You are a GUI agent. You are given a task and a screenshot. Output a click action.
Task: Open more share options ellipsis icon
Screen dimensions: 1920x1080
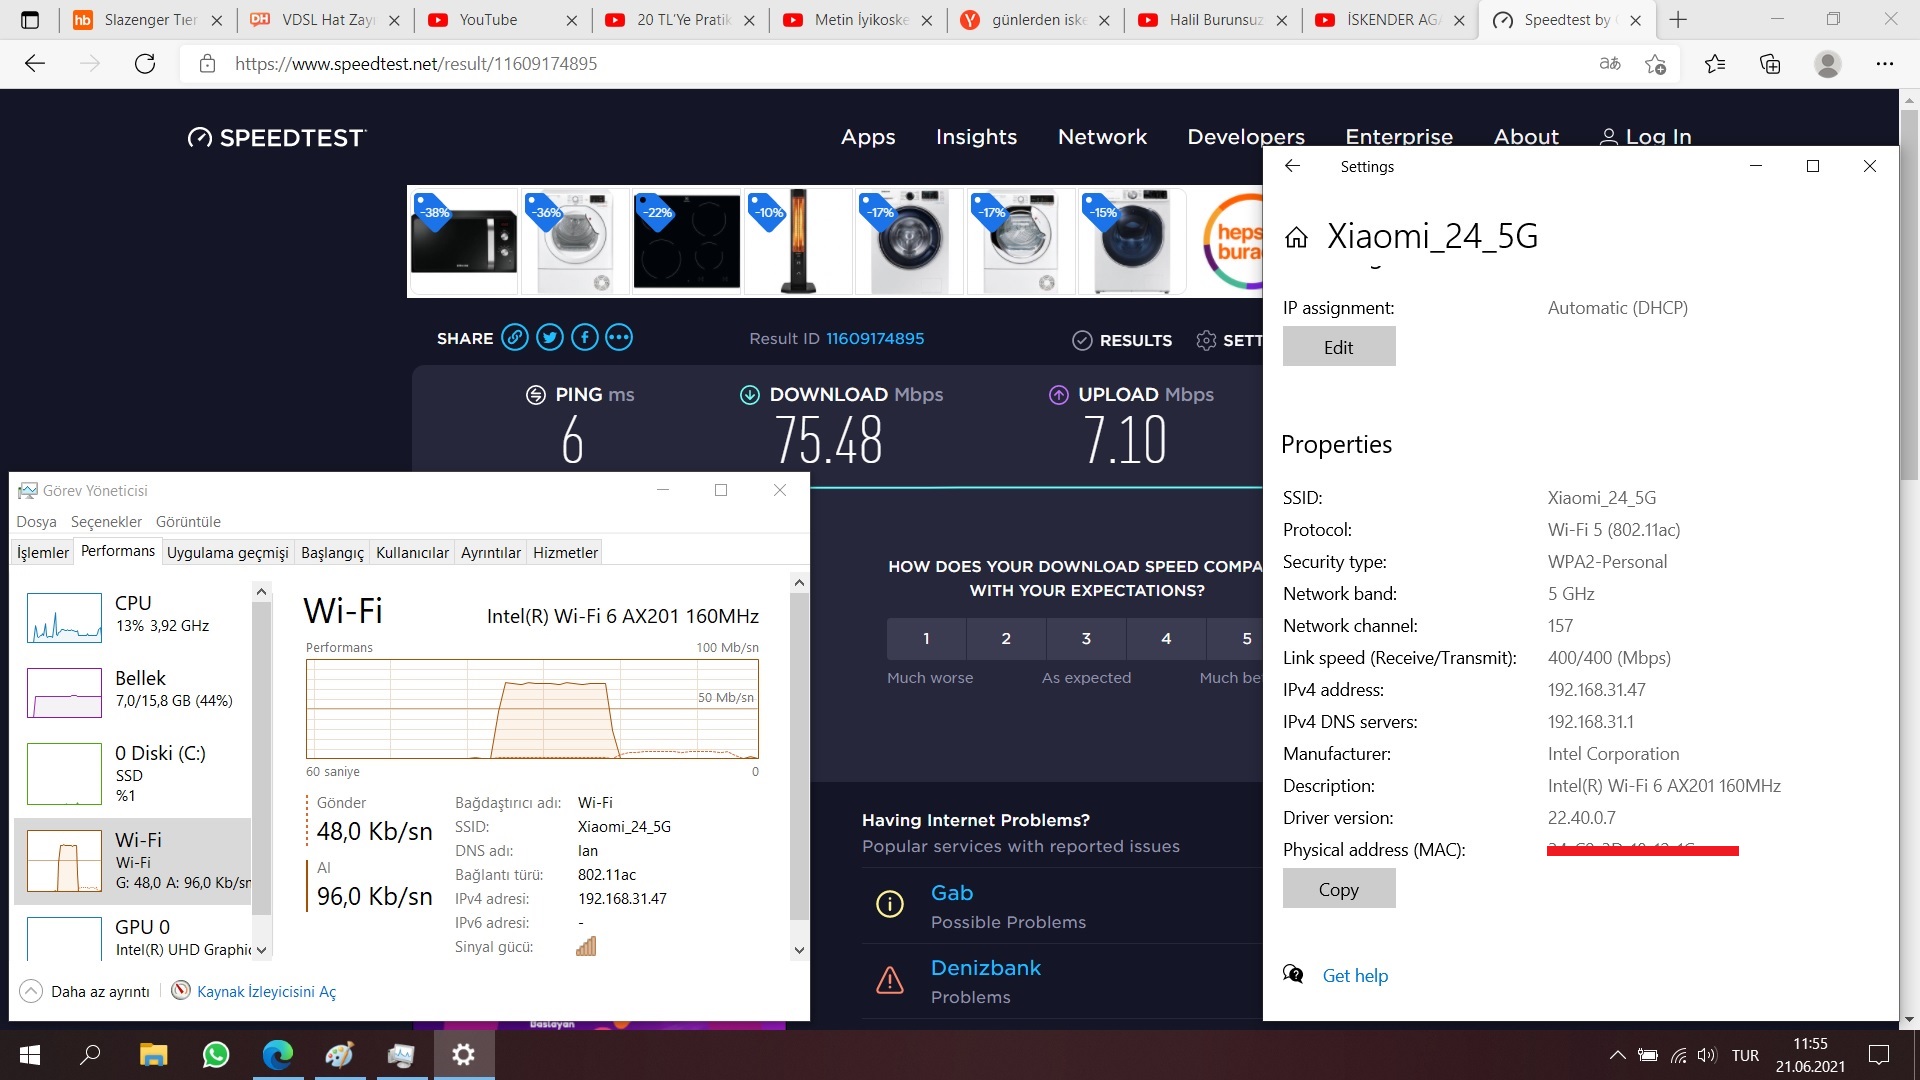[619, 338]
